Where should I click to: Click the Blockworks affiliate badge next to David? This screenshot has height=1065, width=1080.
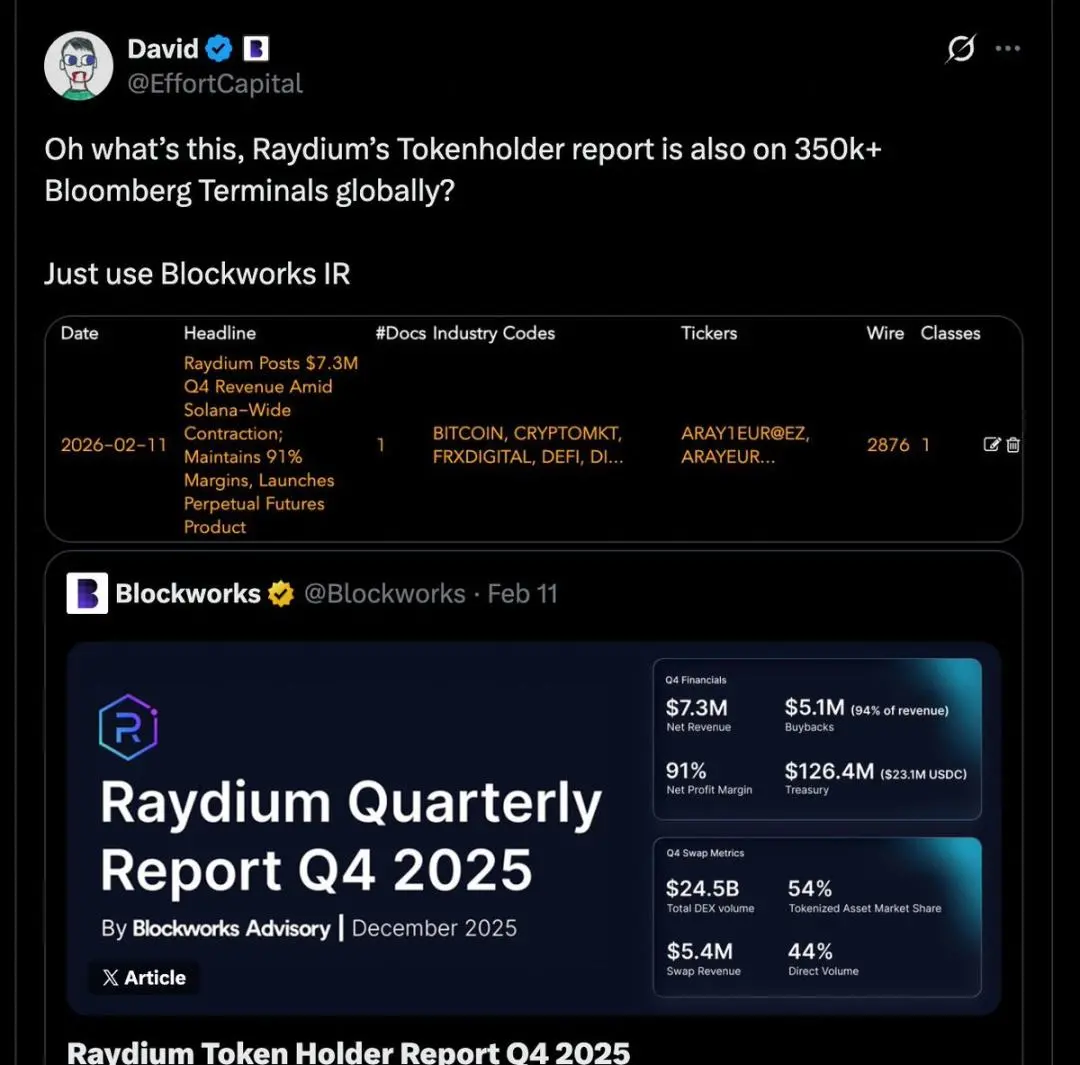tap(256, 48)
